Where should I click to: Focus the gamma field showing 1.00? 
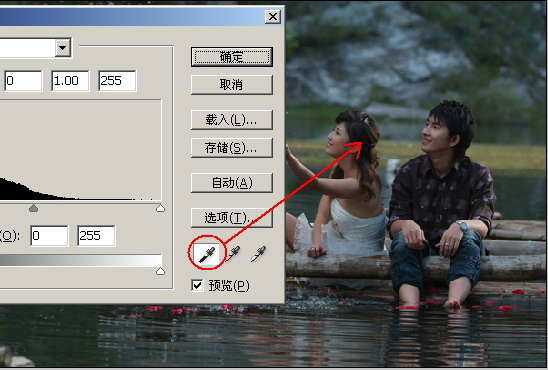point(70,81)
